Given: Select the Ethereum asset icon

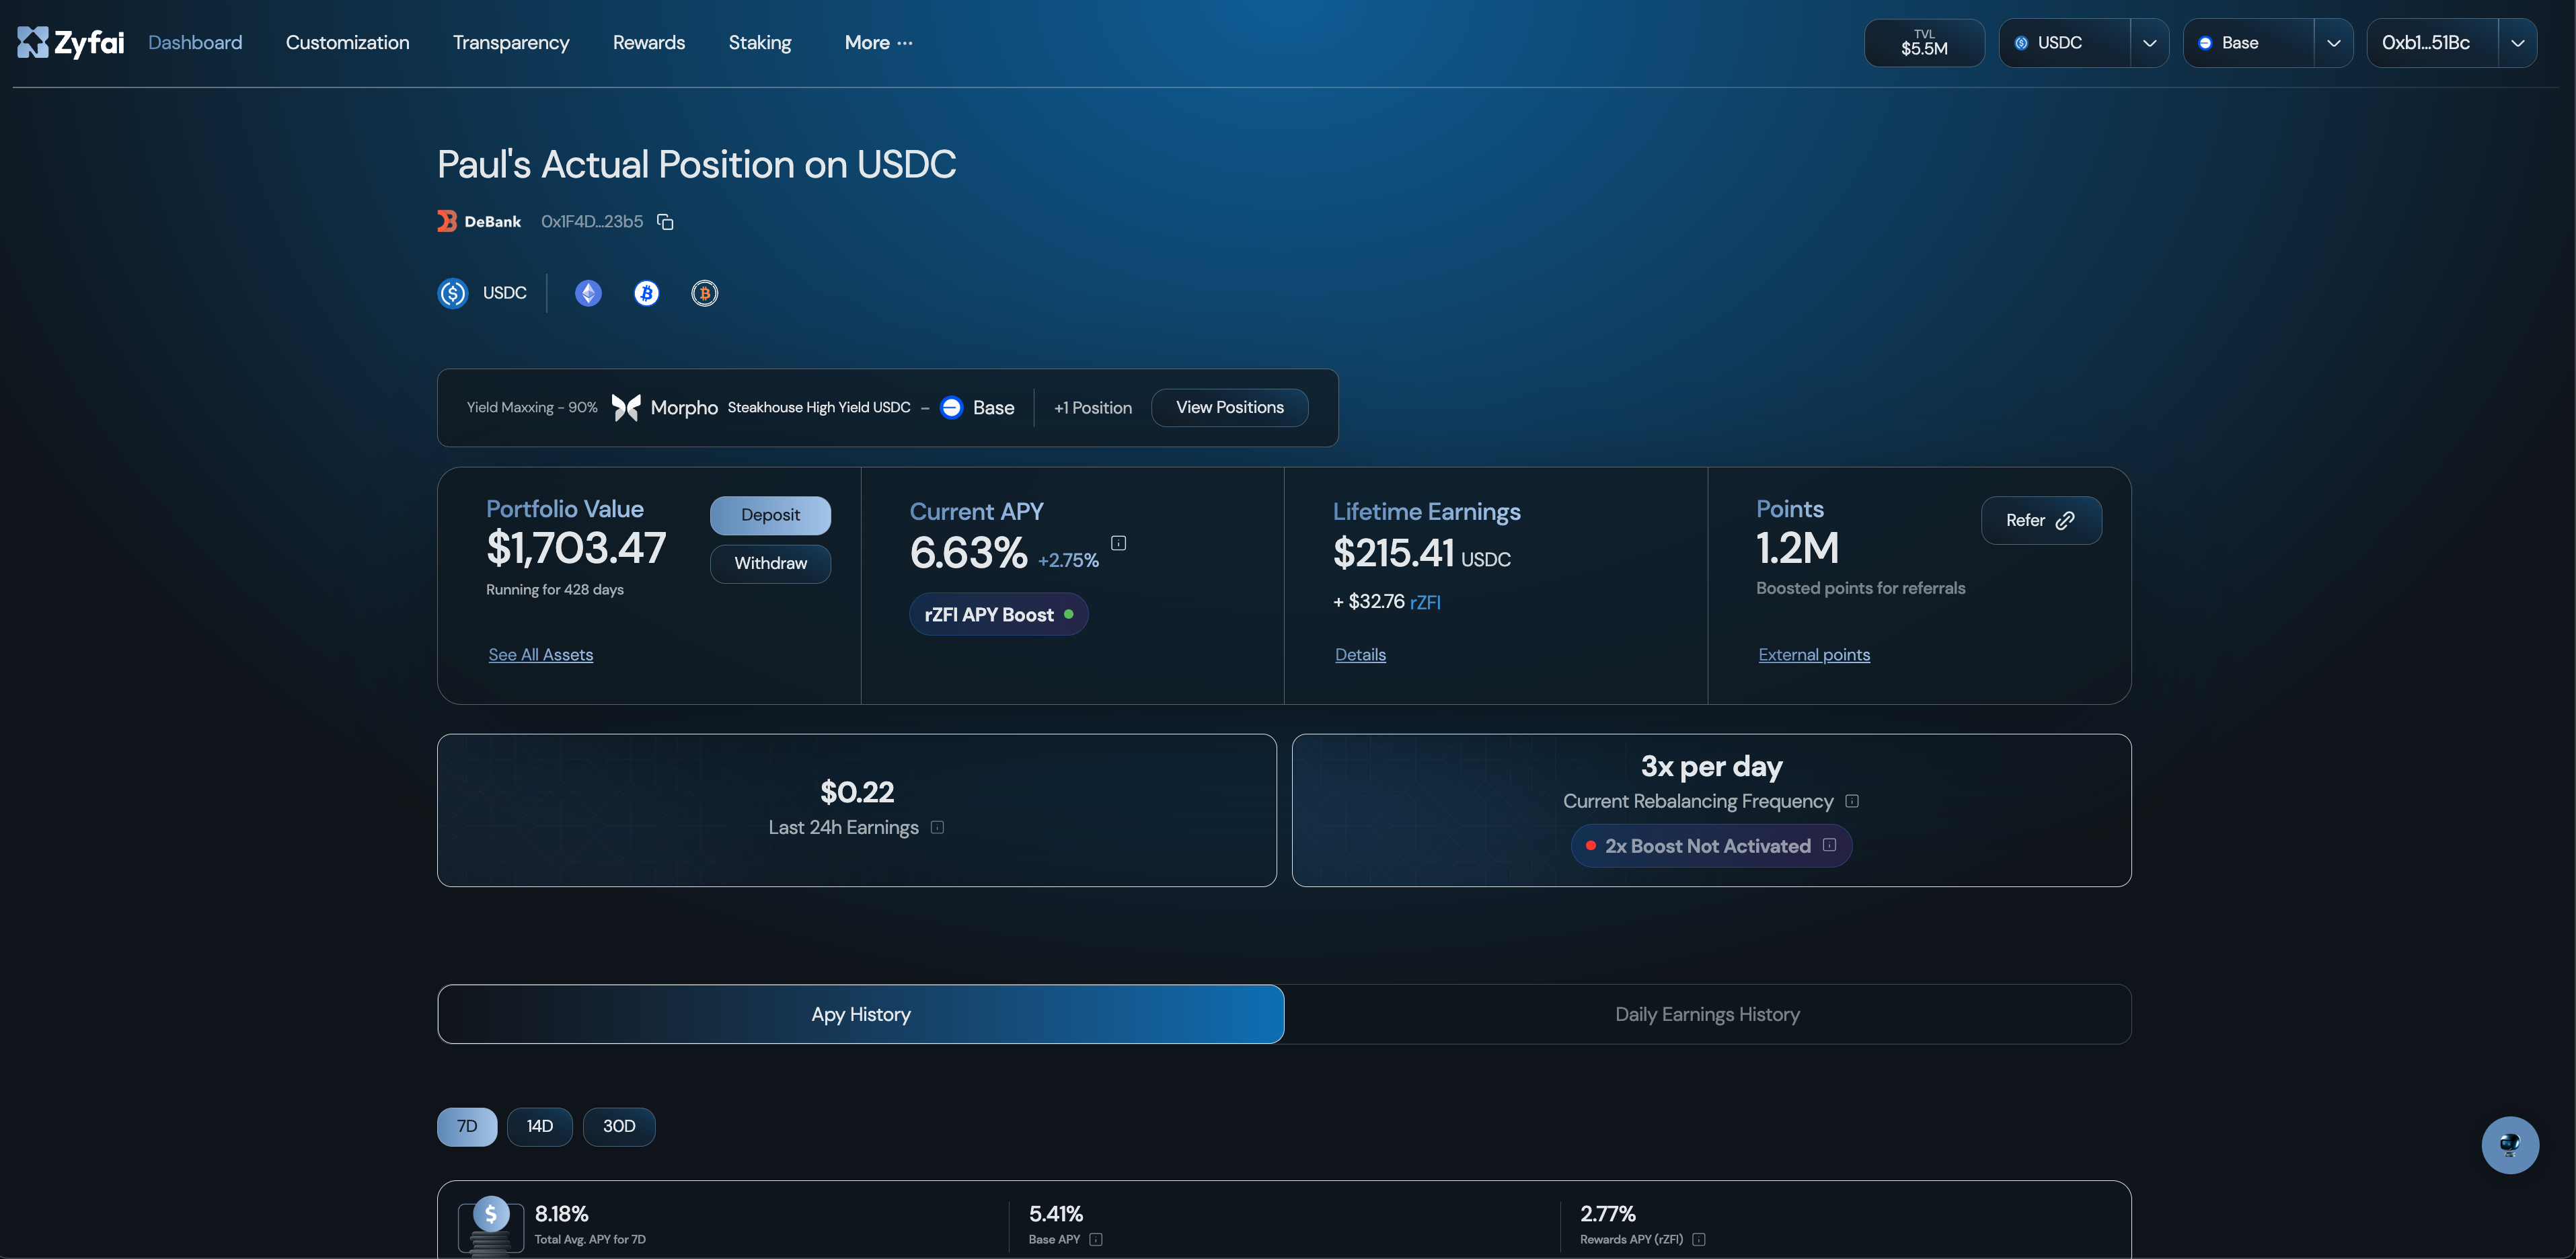Looking at the screenshot, I should click(x=588, y=293).
